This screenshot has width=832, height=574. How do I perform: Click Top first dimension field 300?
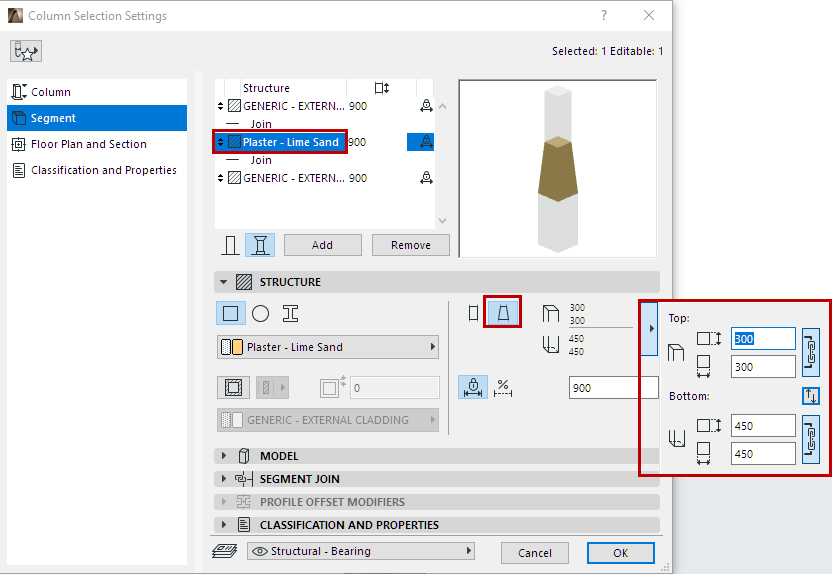tap(763, 338)
